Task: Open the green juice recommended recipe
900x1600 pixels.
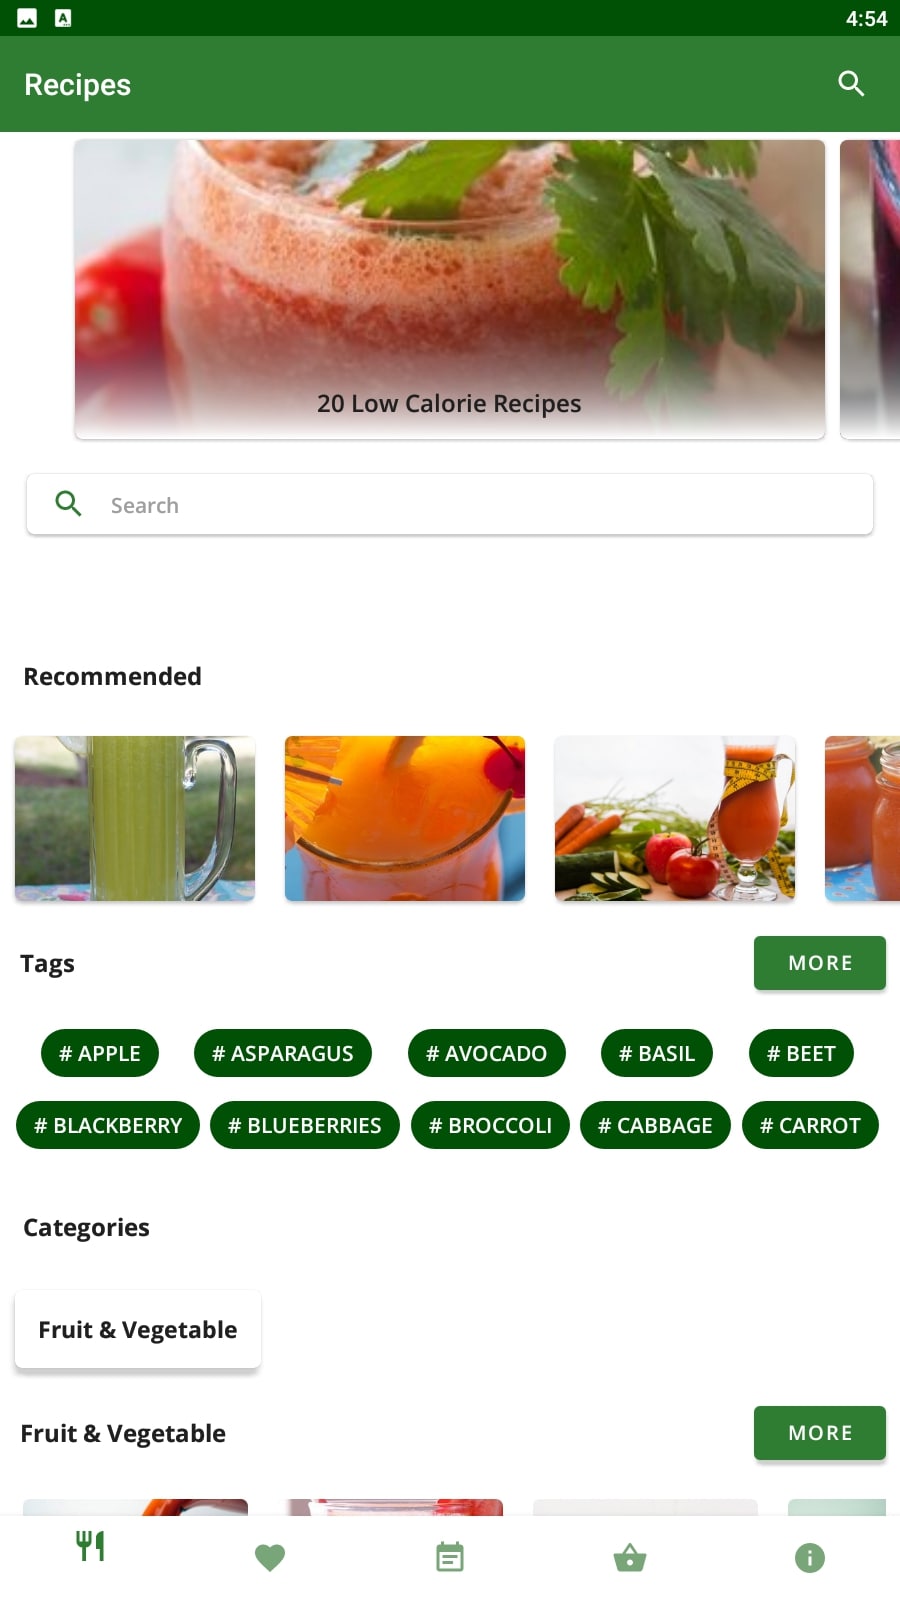Action: (135, 819)
